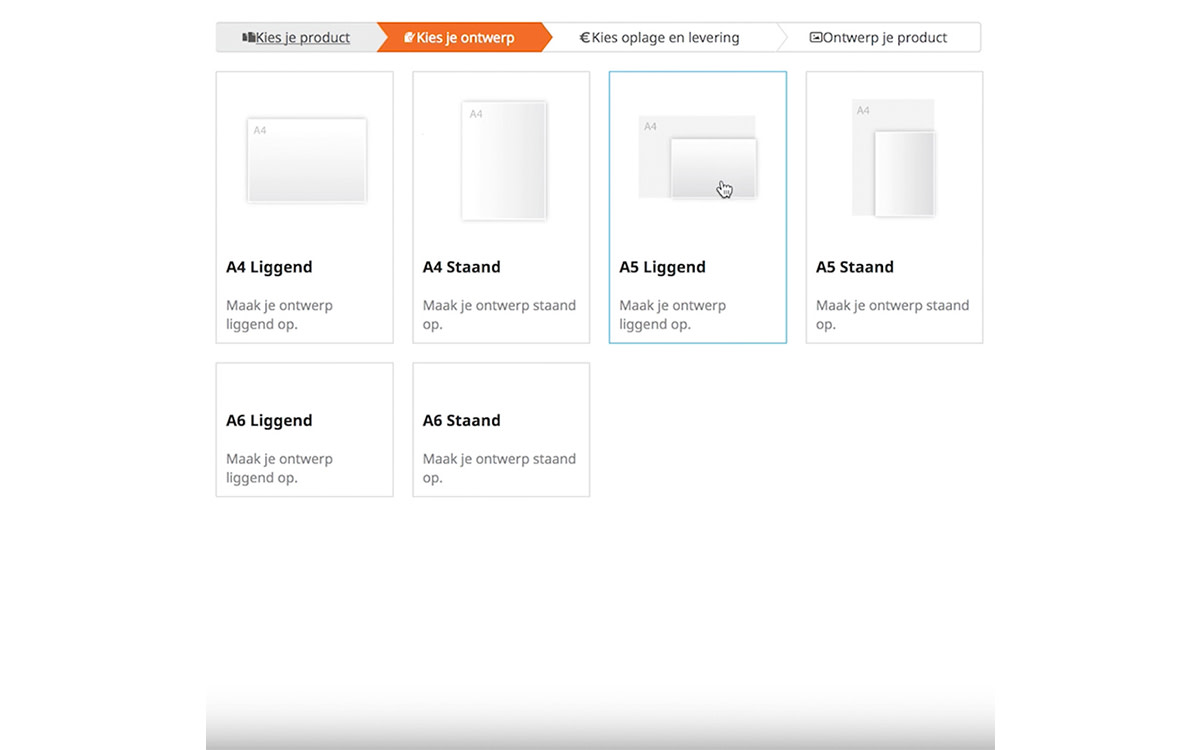
Task: Select the A5 Staand title
Action: [855, 267]
